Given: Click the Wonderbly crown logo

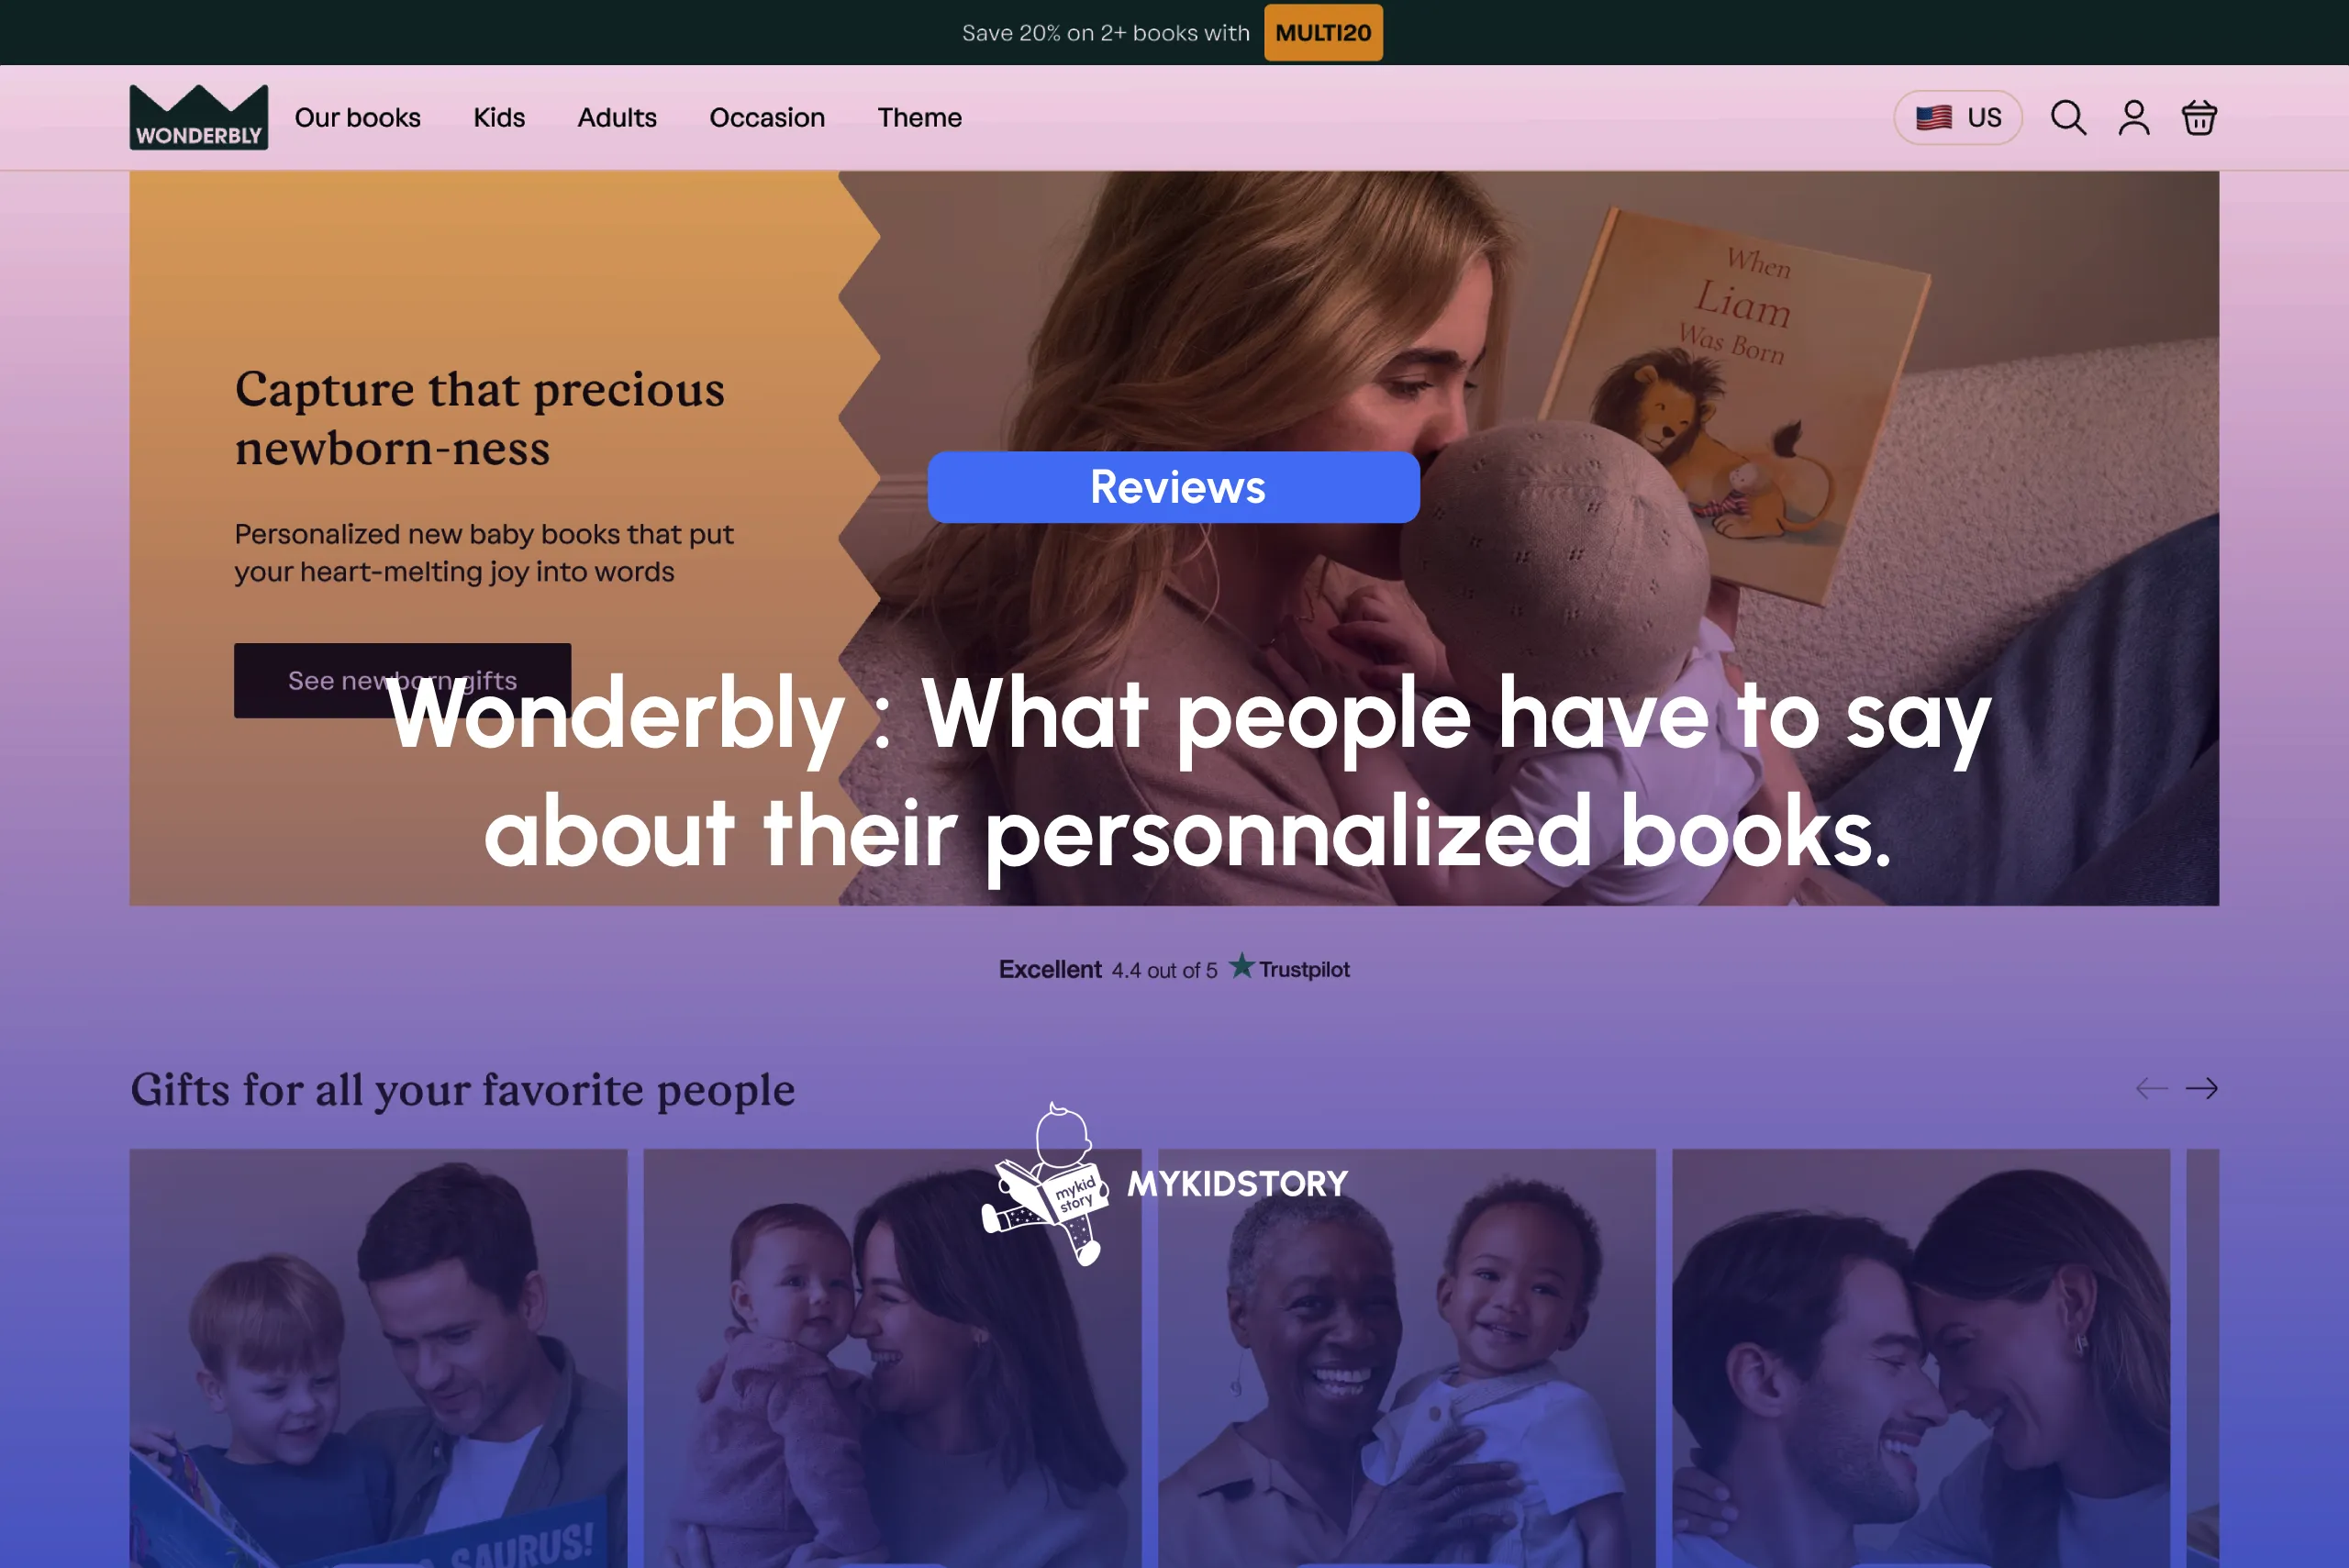Looking at the screenshot, I should point(199,117).
